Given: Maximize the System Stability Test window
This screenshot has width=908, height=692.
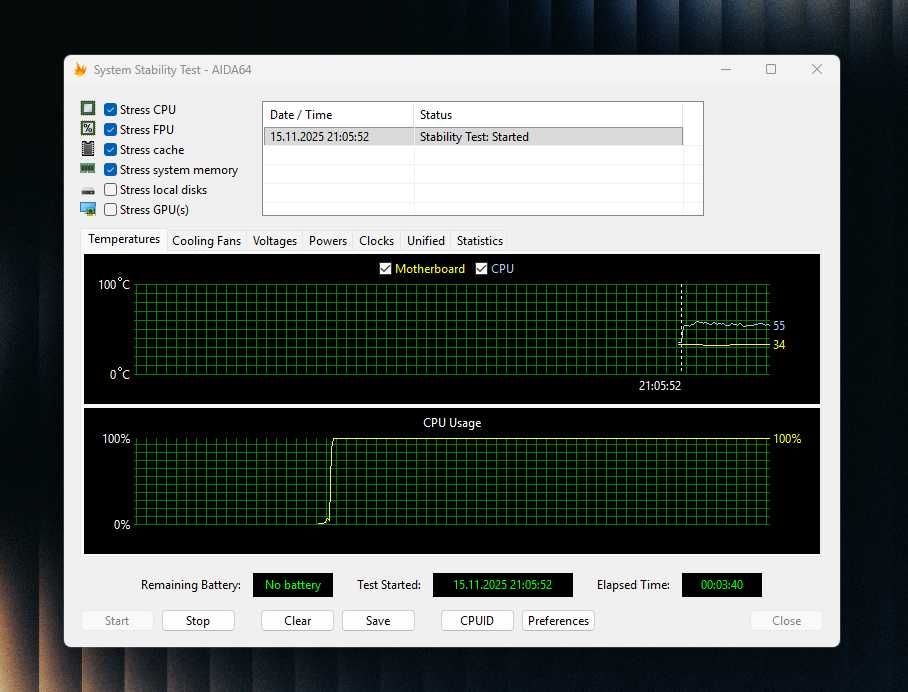Looking at the screenshot, I should click(771, 69).
